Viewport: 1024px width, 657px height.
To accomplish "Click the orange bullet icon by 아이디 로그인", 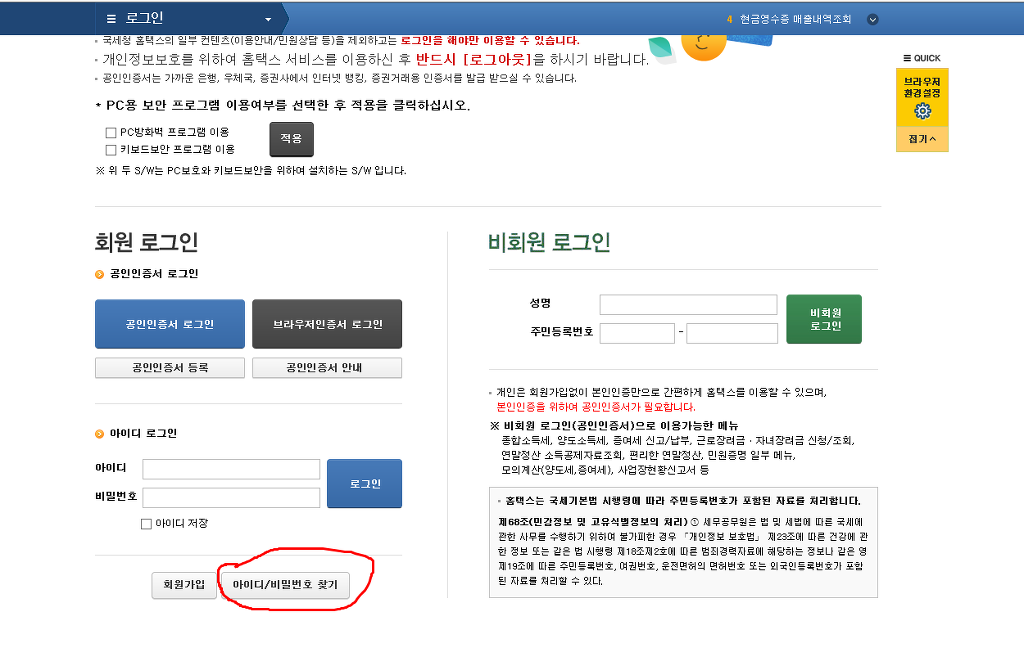I will coord(99,434).
